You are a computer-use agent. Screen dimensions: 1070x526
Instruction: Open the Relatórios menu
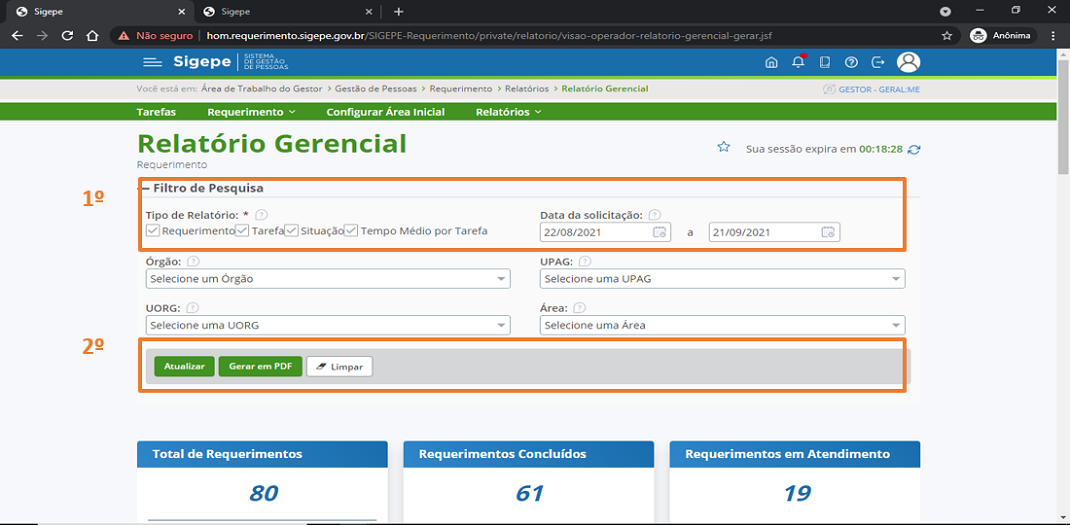(x=508, y=112)
